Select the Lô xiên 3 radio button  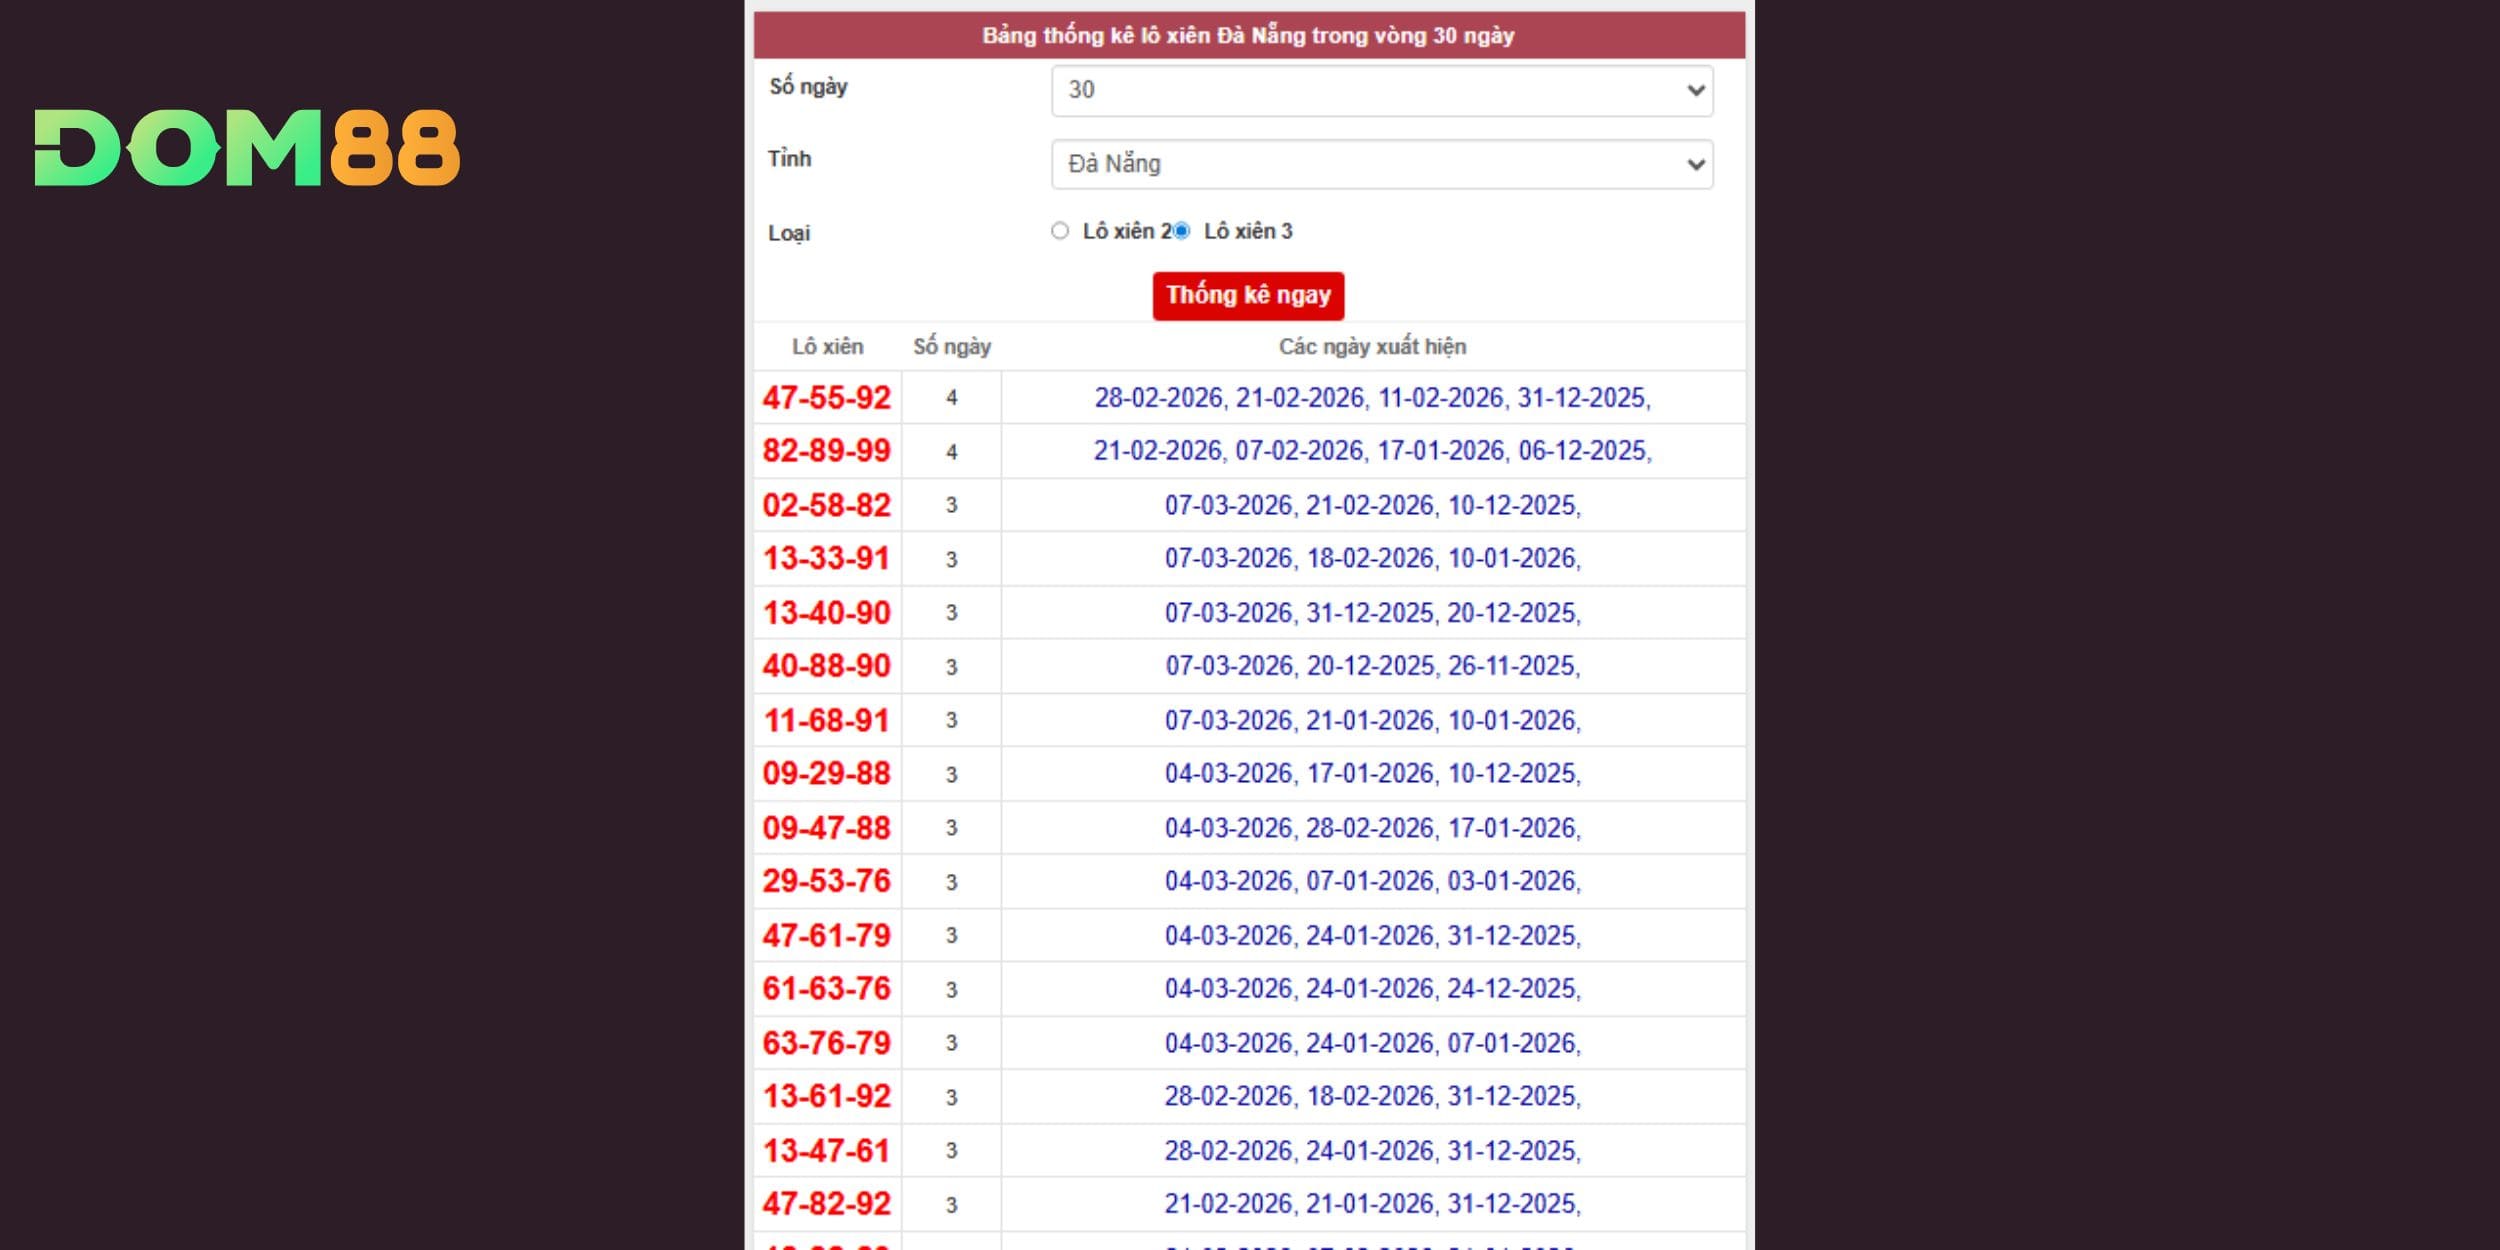pyautogui.click(x=1181, y=231)
